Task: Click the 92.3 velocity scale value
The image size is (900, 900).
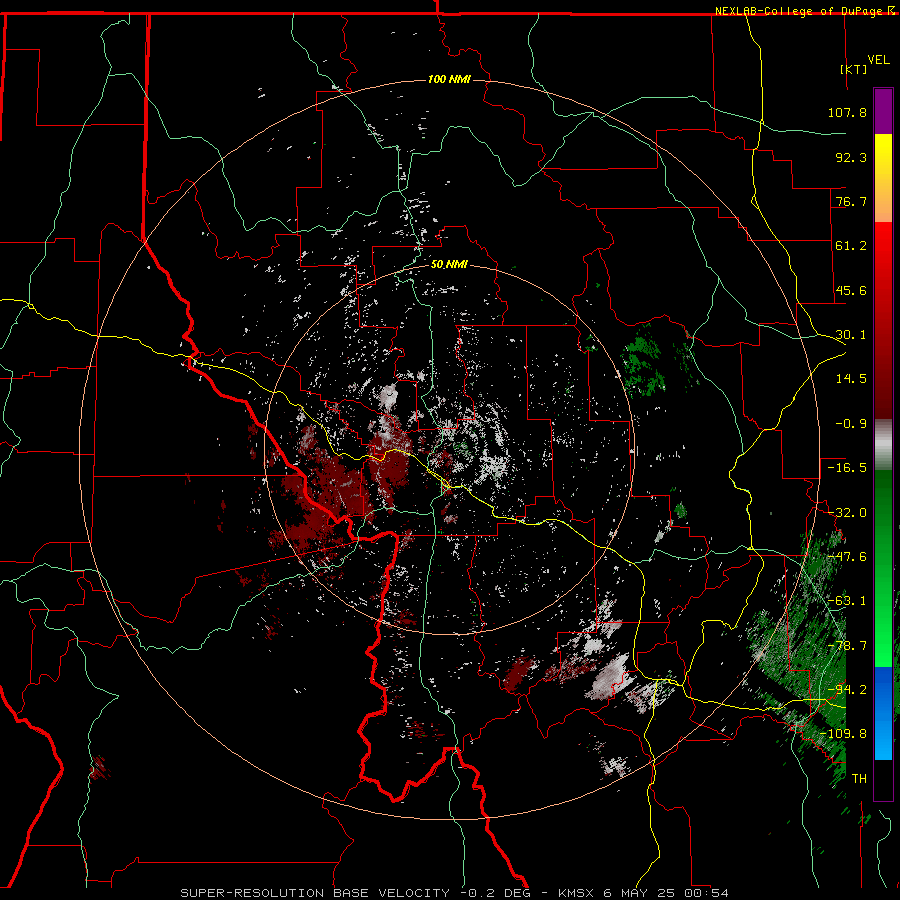Action: point(851,157)
